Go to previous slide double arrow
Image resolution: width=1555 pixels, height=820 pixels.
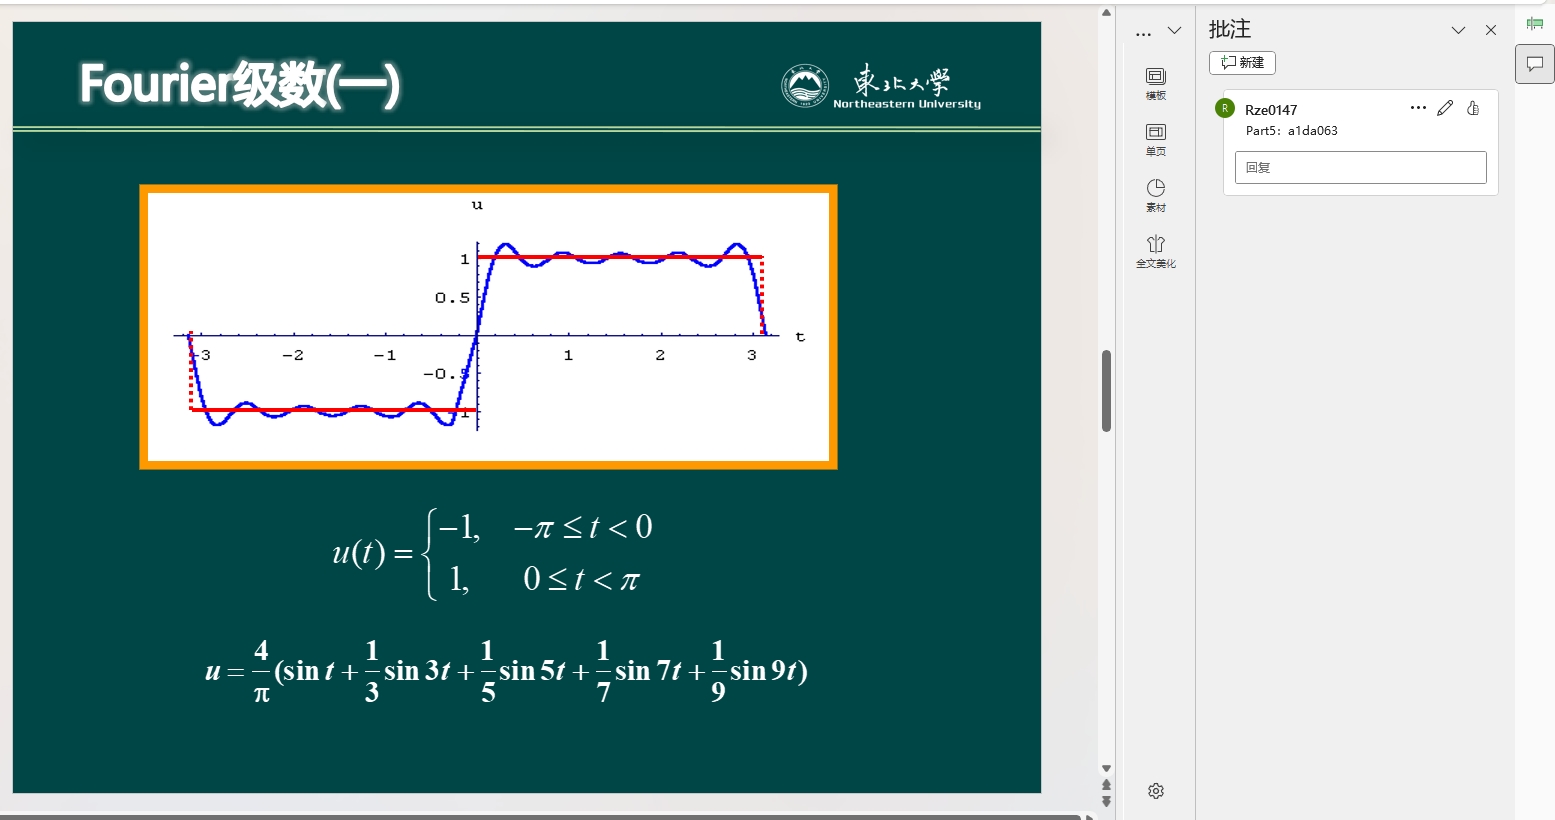(1106, 785)
